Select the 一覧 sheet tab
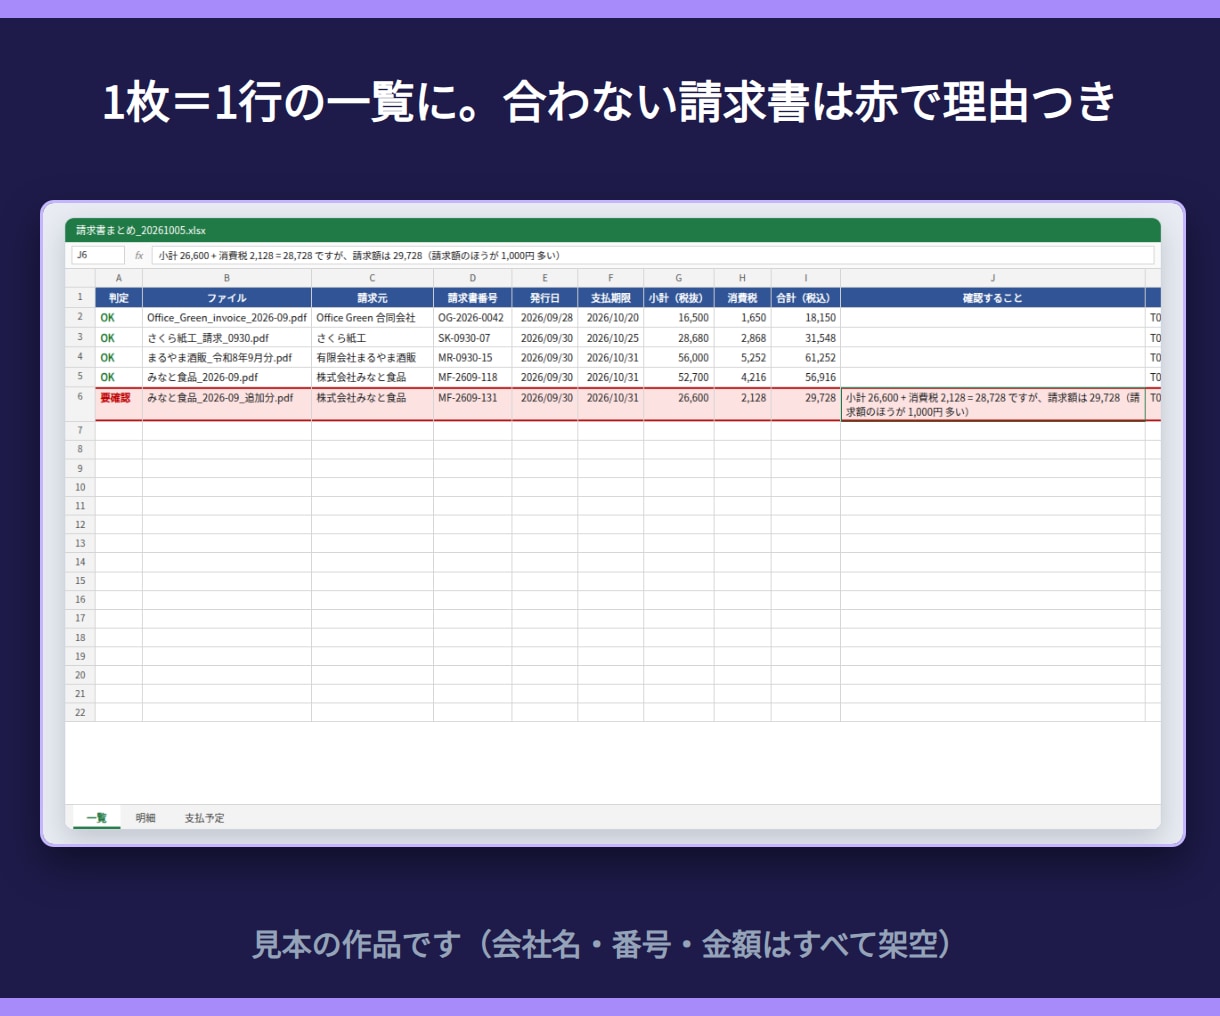This screenshot has width=1220, height=1016. (97, 818)
